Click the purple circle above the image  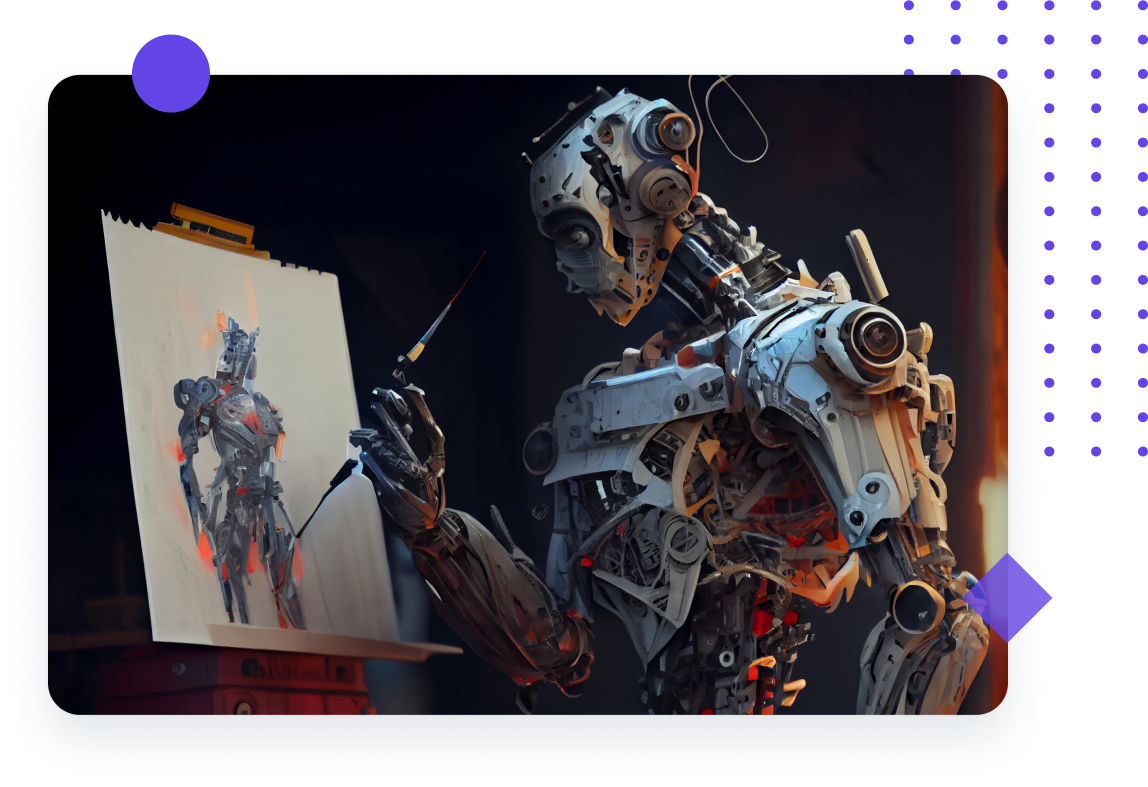(x=171, y=73)
